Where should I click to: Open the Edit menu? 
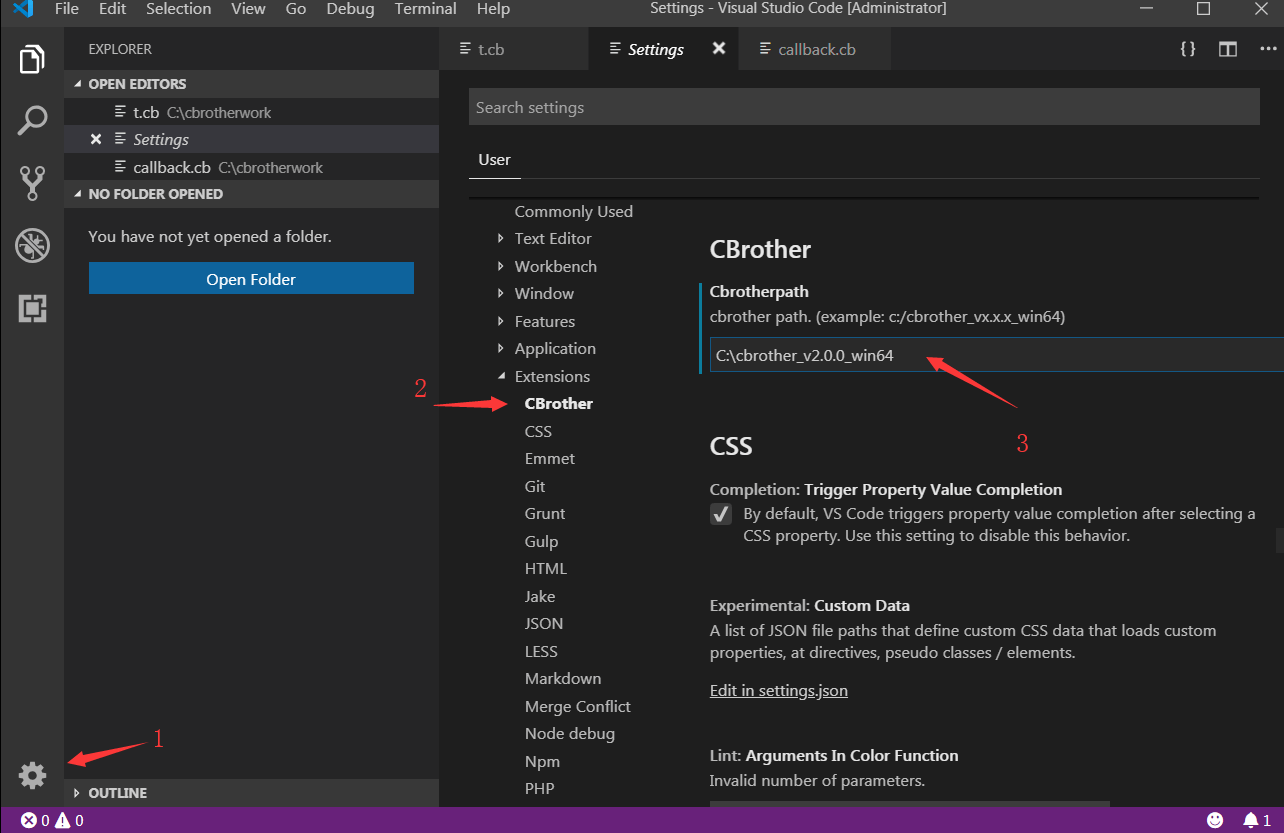pyautogui.click(x=112, y=9)
